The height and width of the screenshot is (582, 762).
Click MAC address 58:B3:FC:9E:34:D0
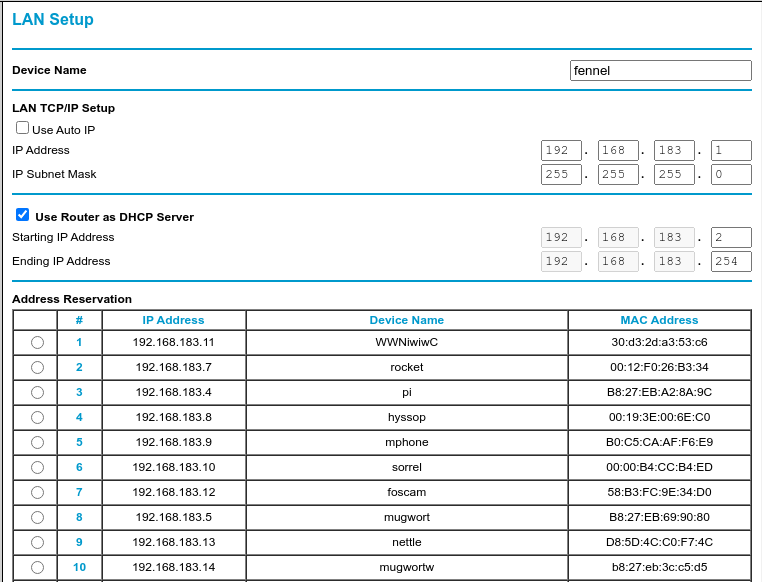tap(659, 493)
